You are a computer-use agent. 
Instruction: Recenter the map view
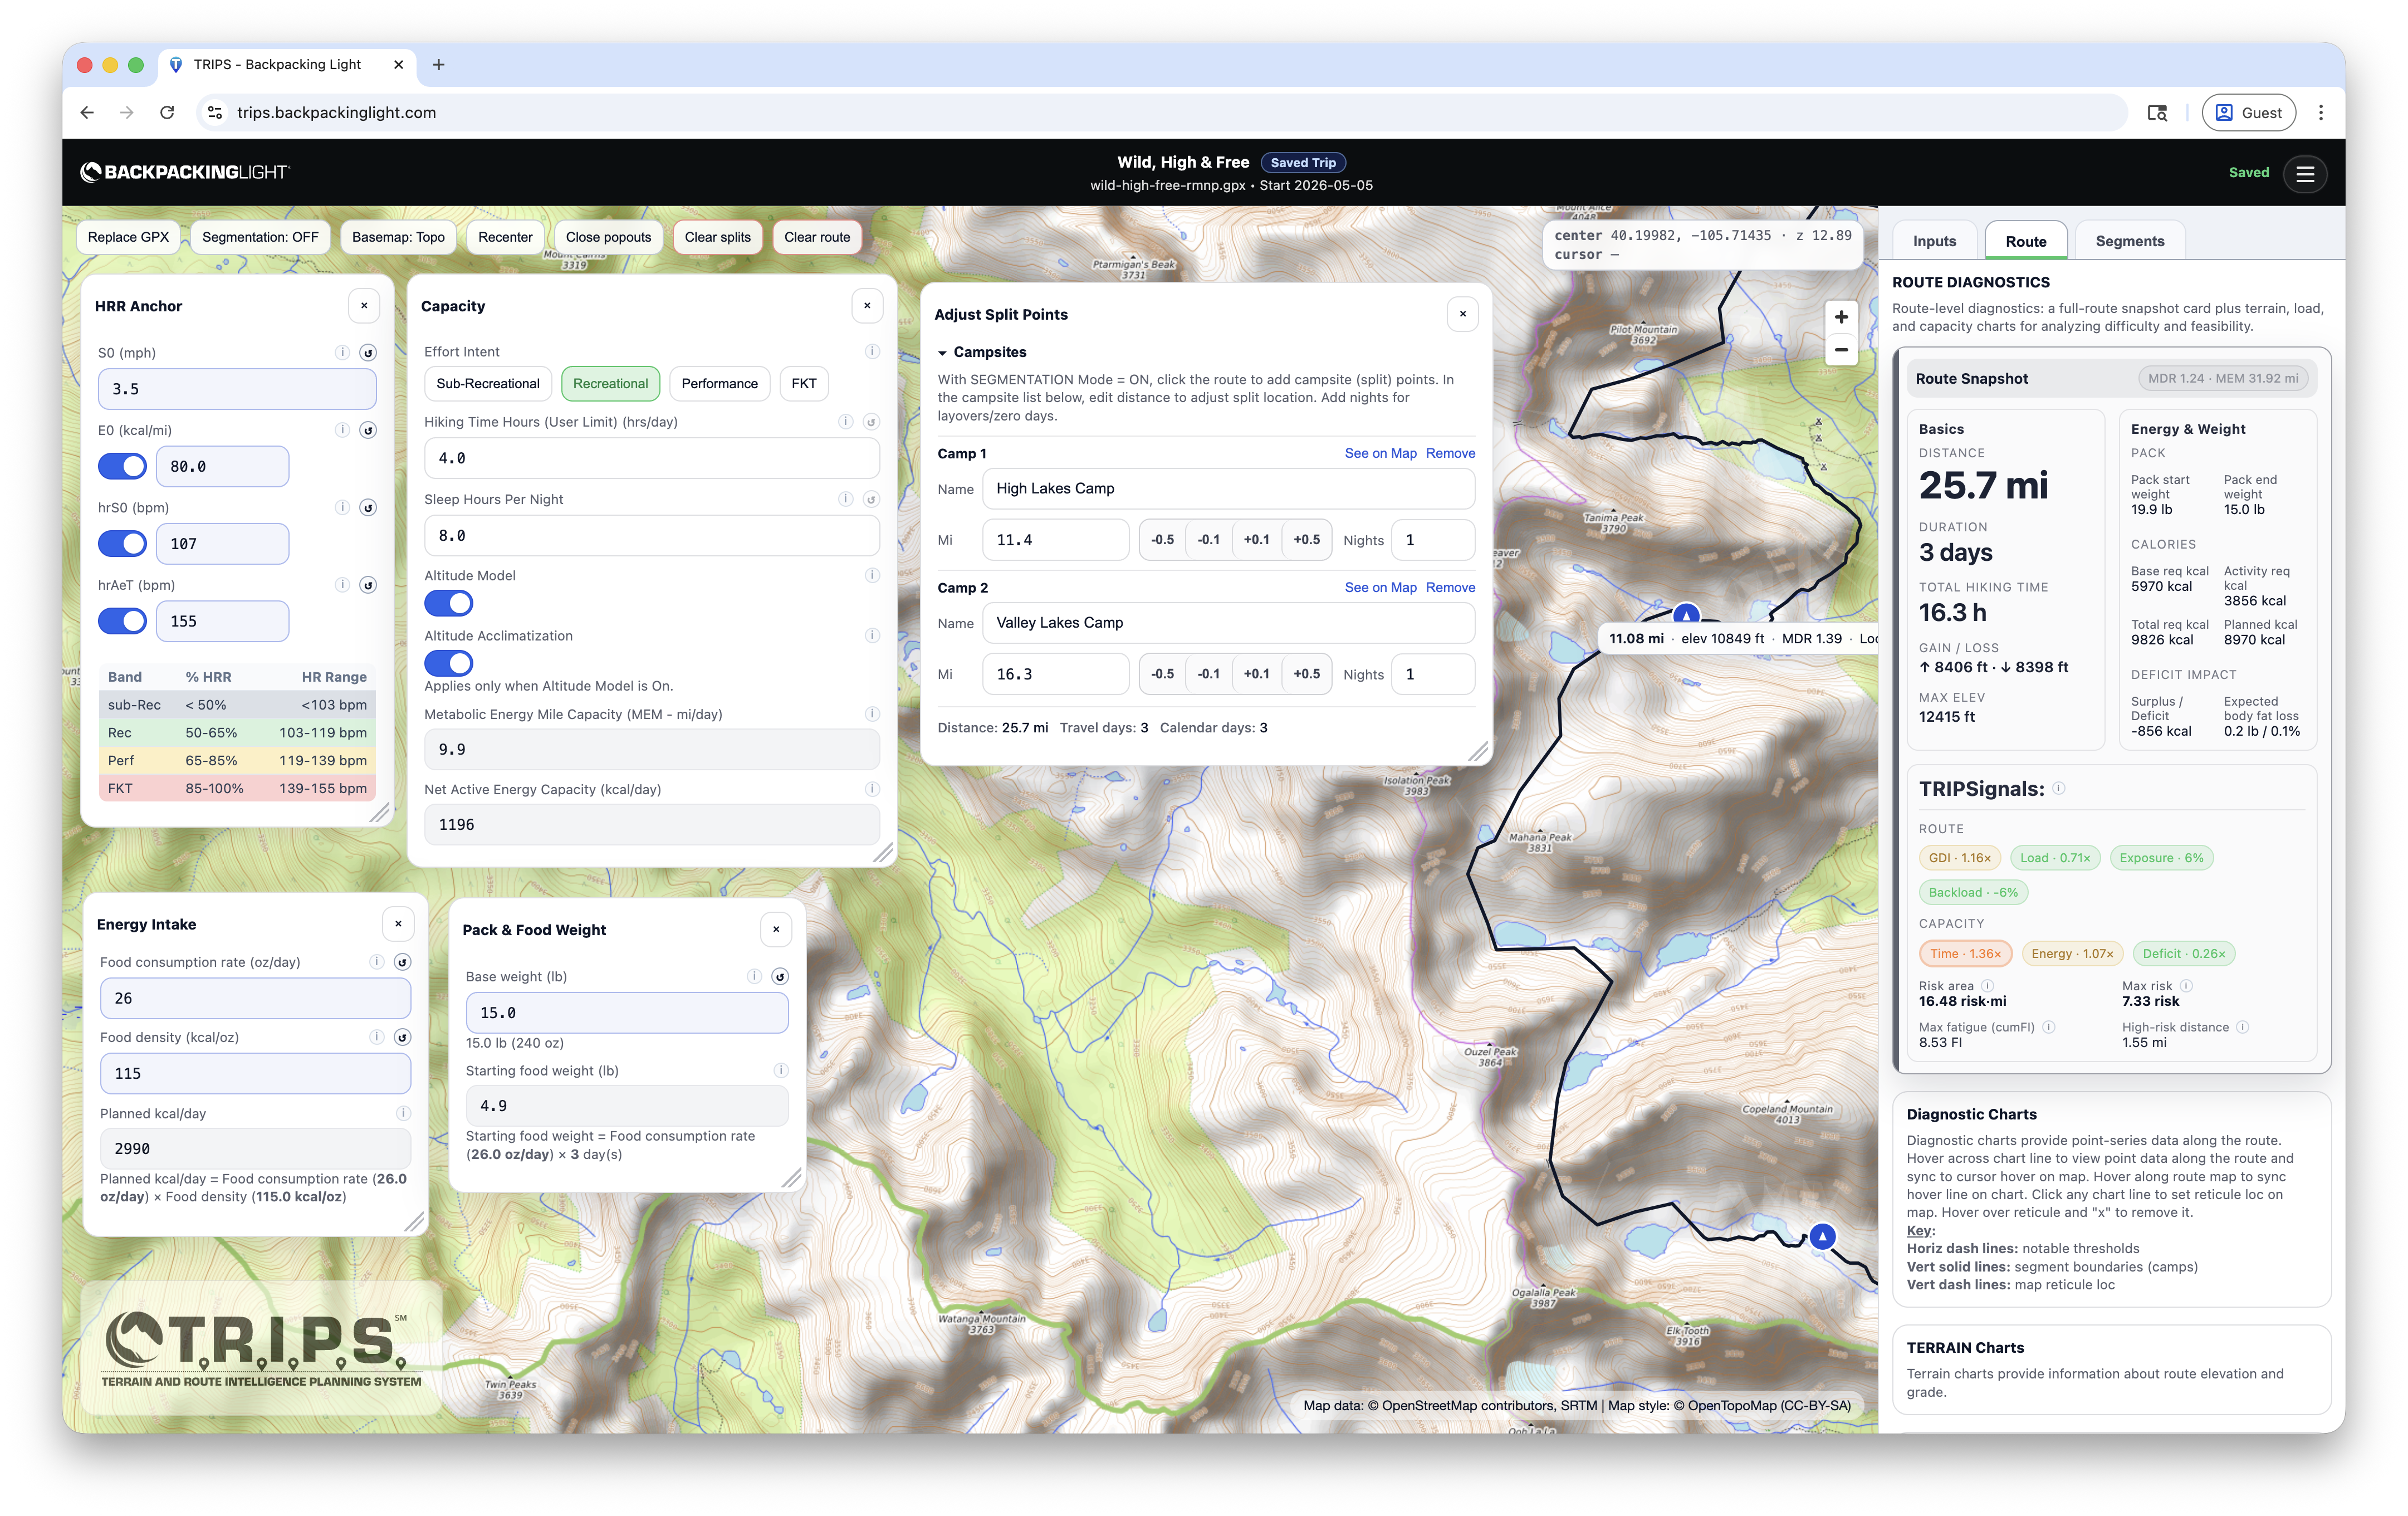[x=505, y=237]
